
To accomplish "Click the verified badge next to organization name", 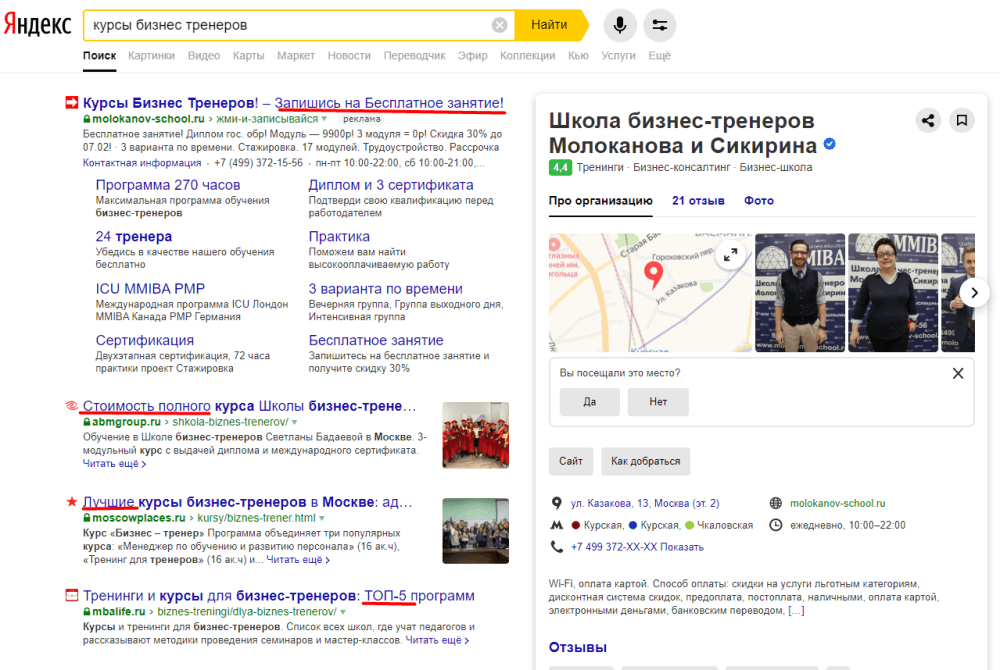I will [830, 145].
